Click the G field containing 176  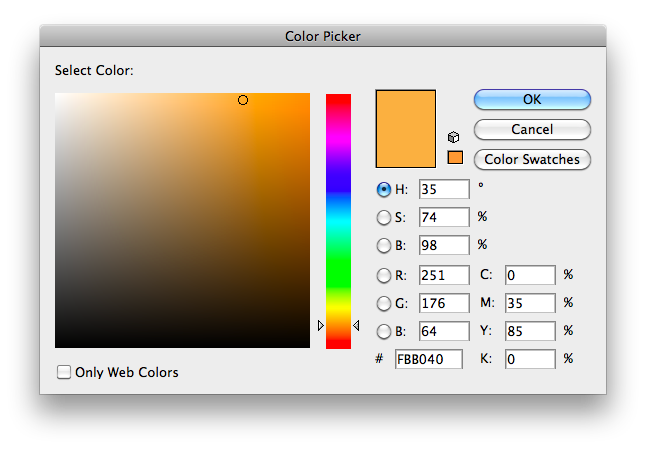(444, 303)
